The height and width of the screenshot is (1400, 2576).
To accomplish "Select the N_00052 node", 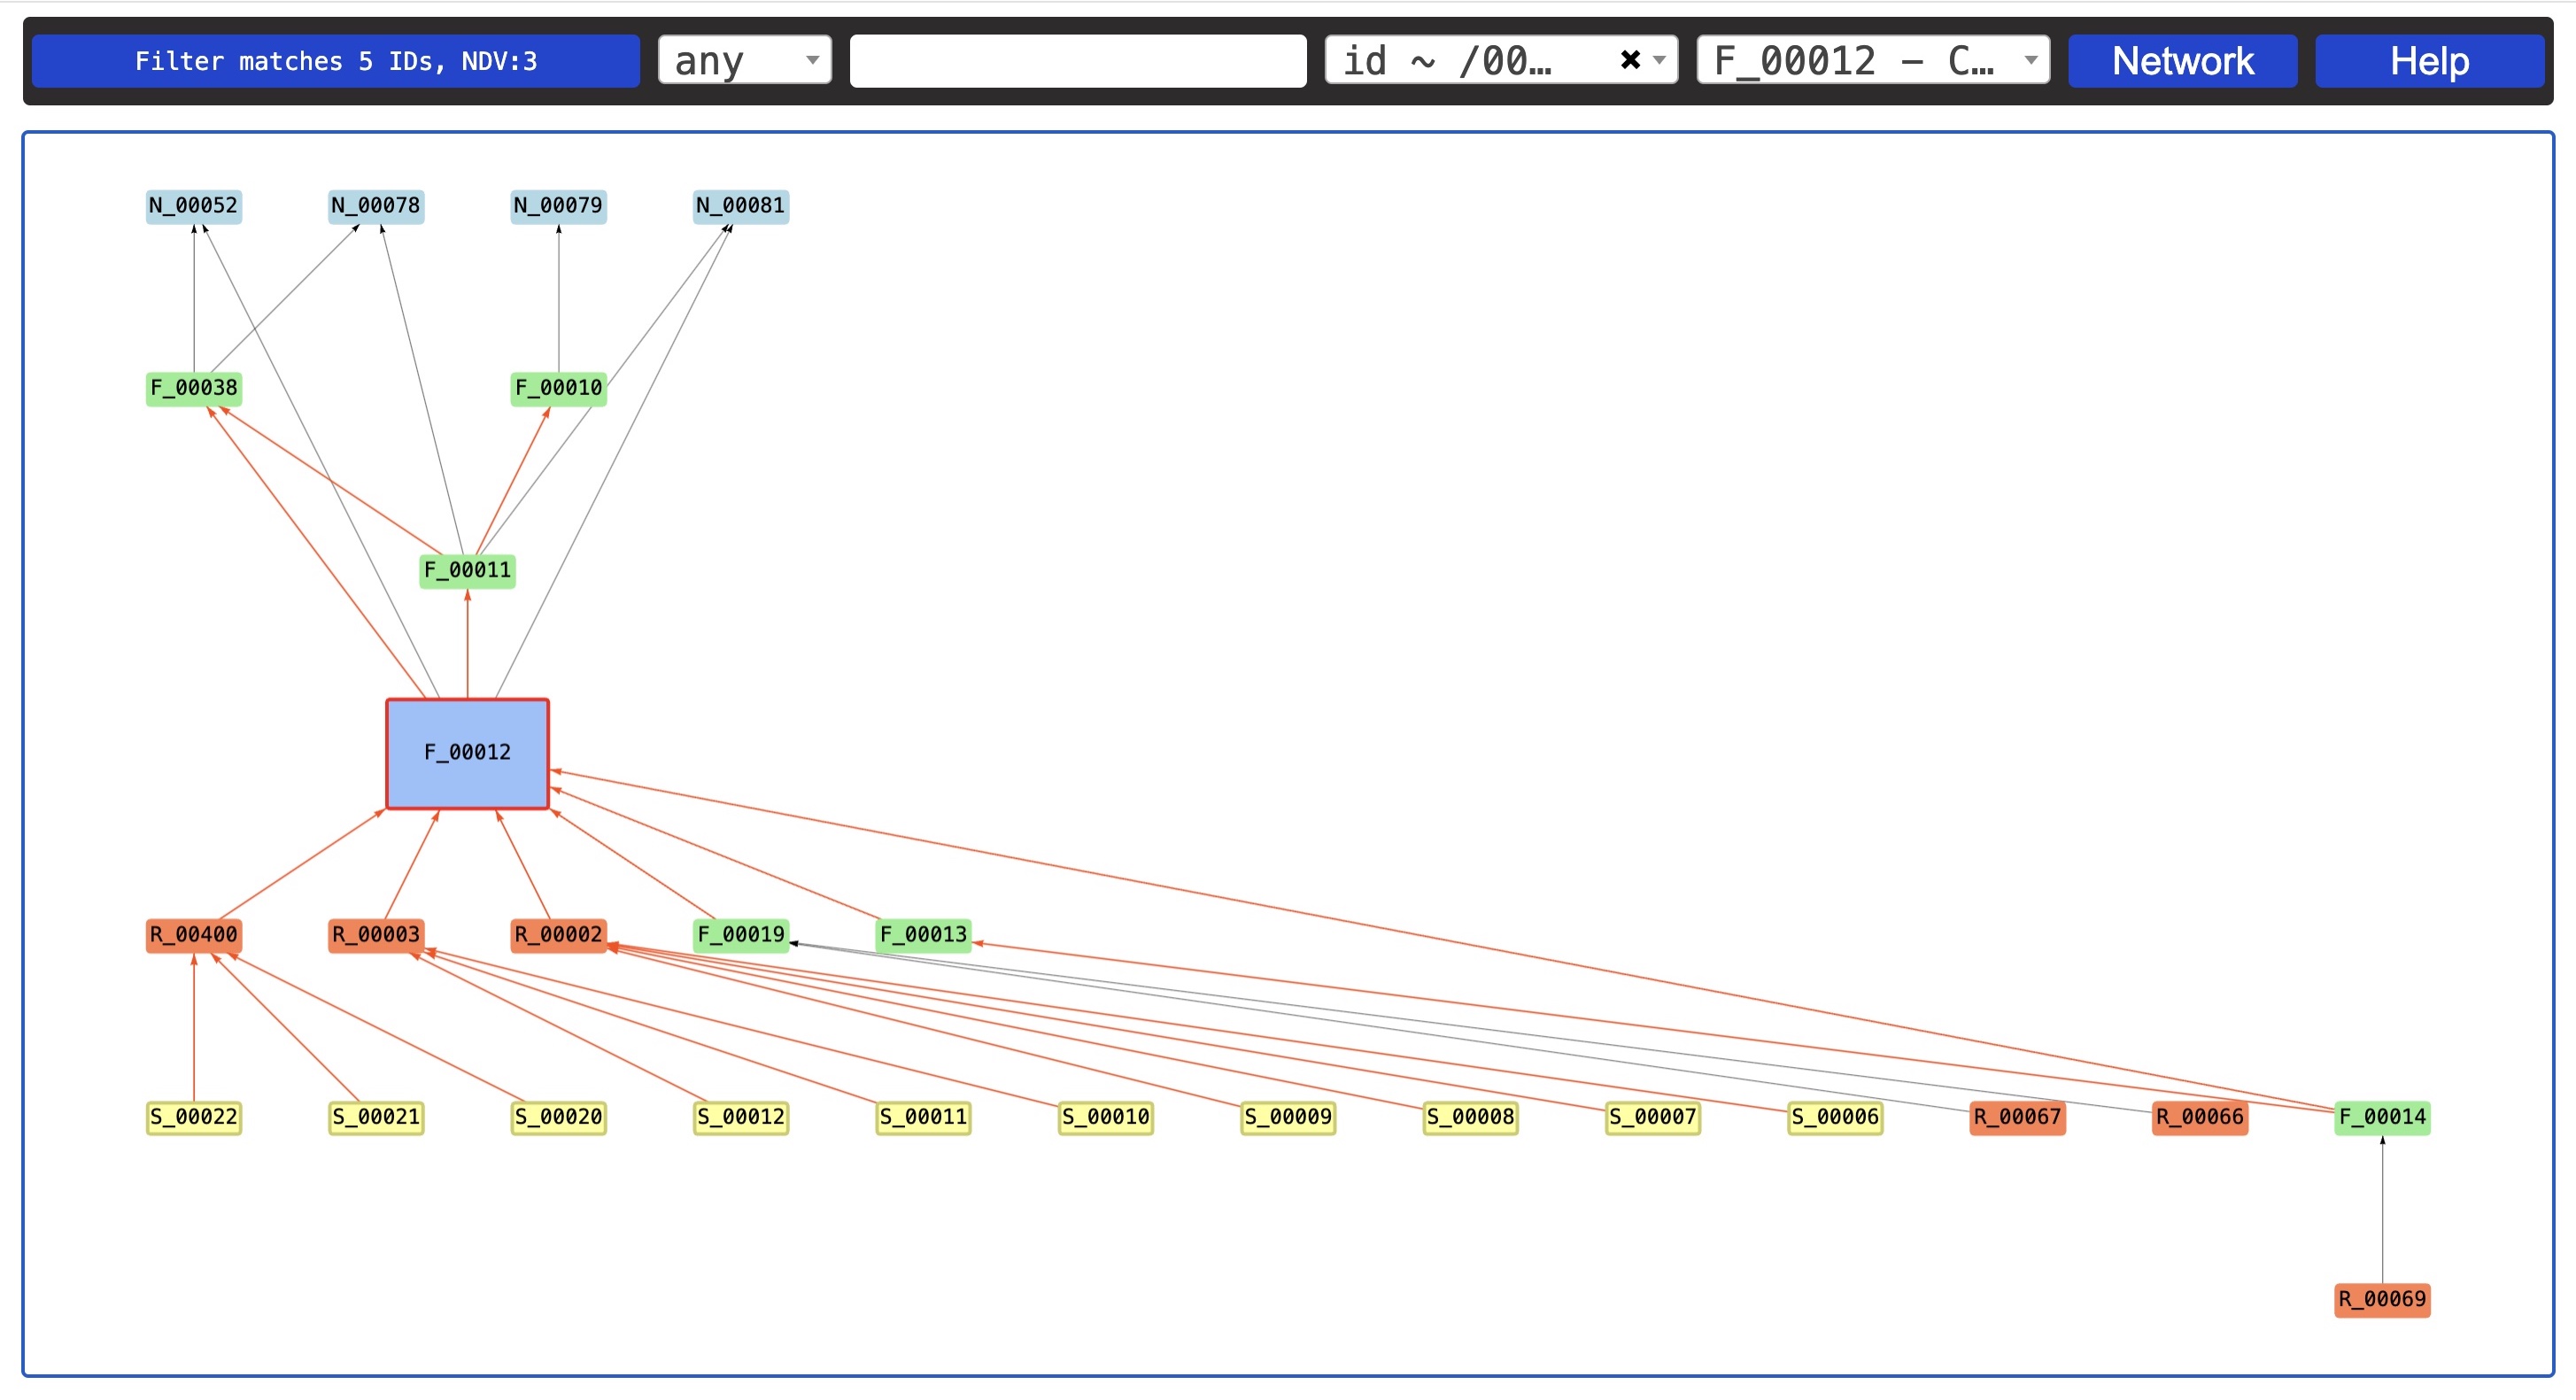I will (x=193, y=206).
